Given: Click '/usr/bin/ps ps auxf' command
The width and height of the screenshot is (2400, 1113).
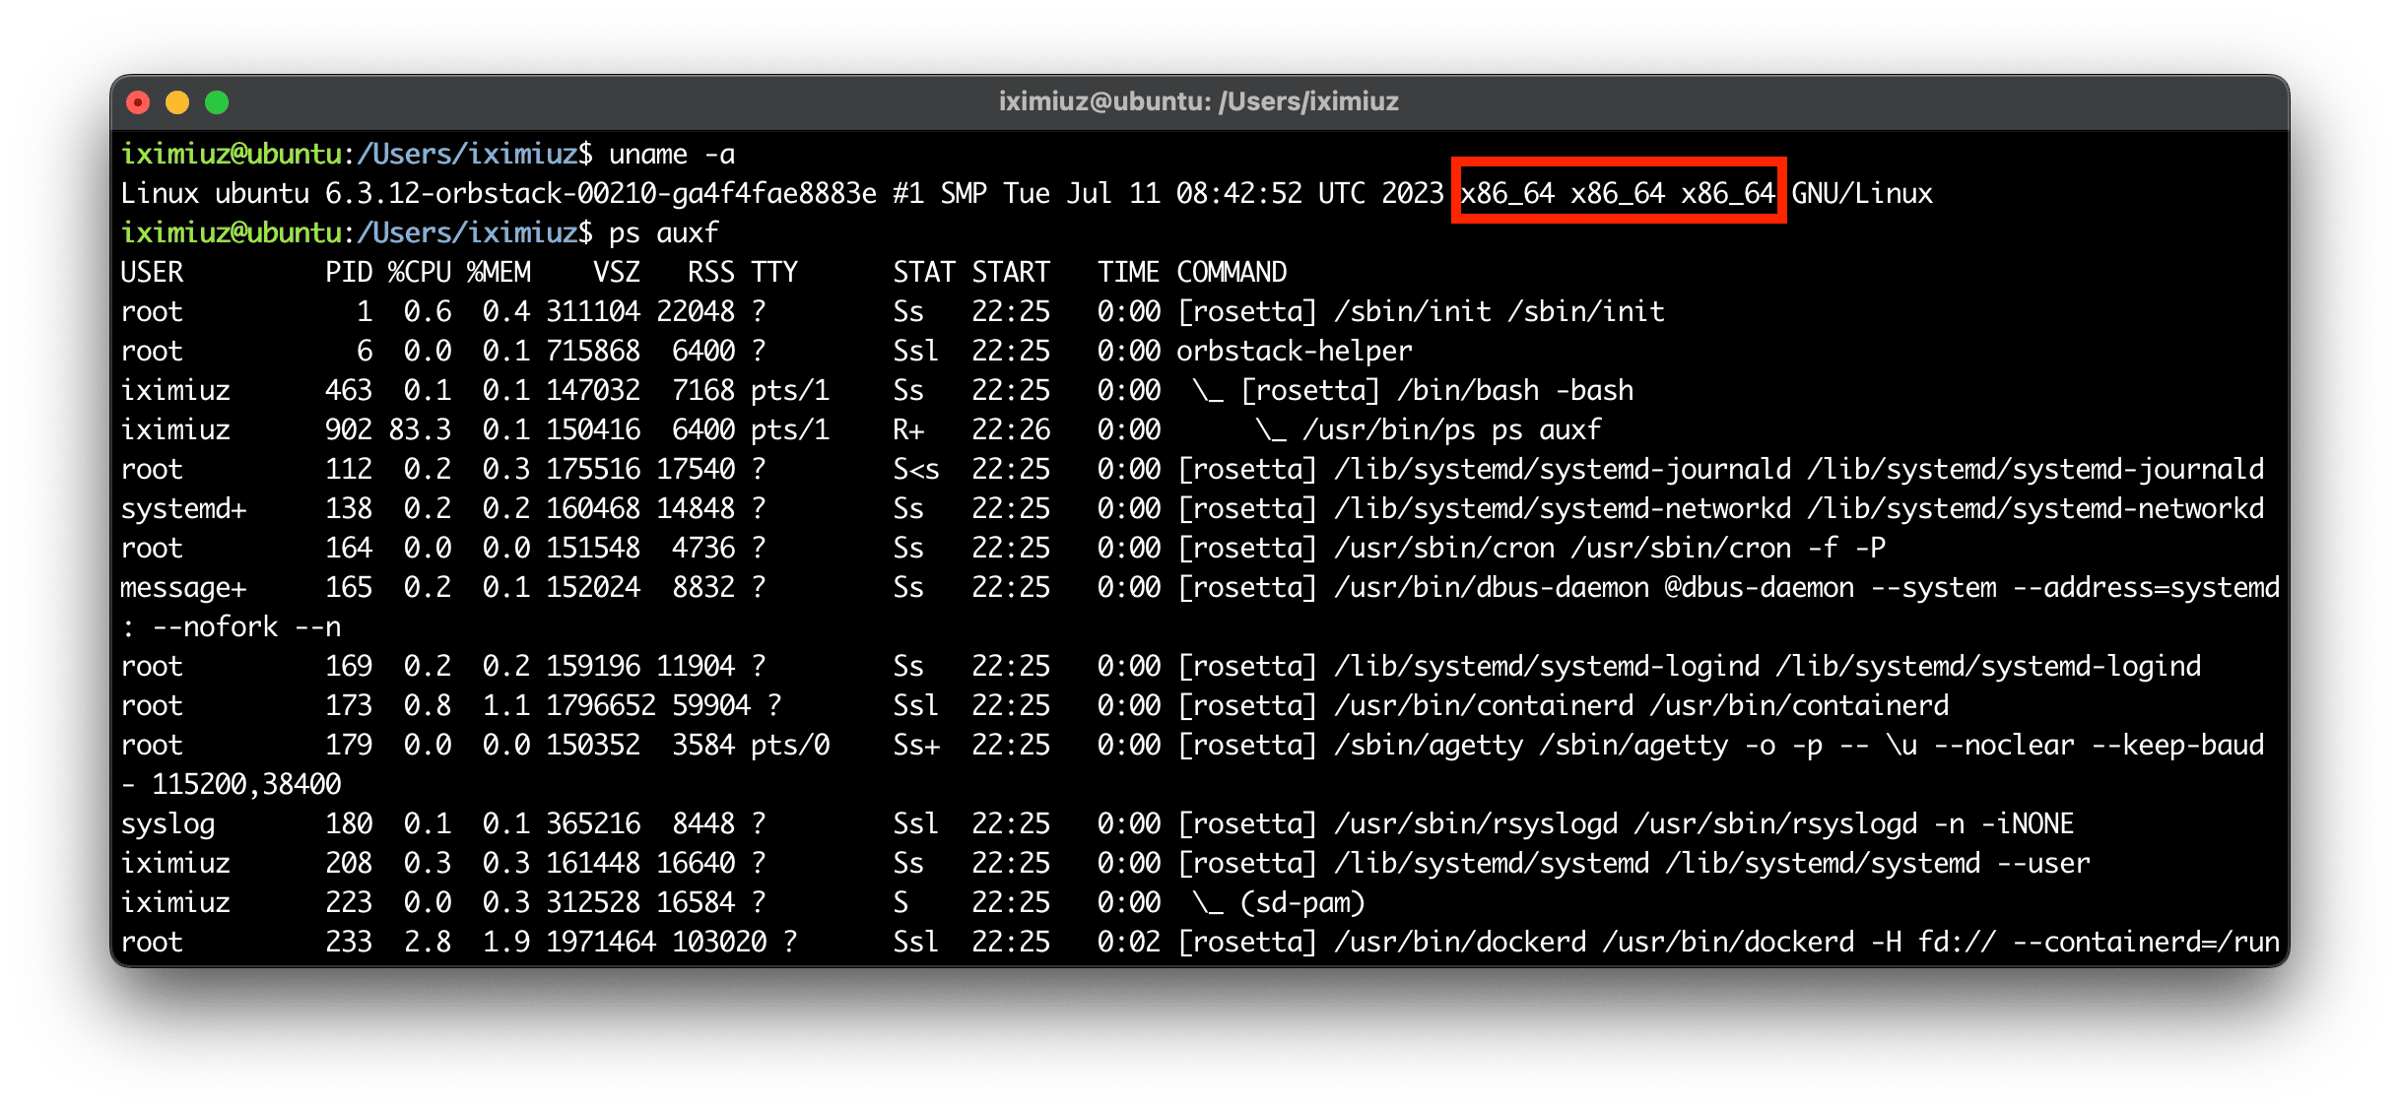Looking at the screenshot, I should tap(1452, 430).
